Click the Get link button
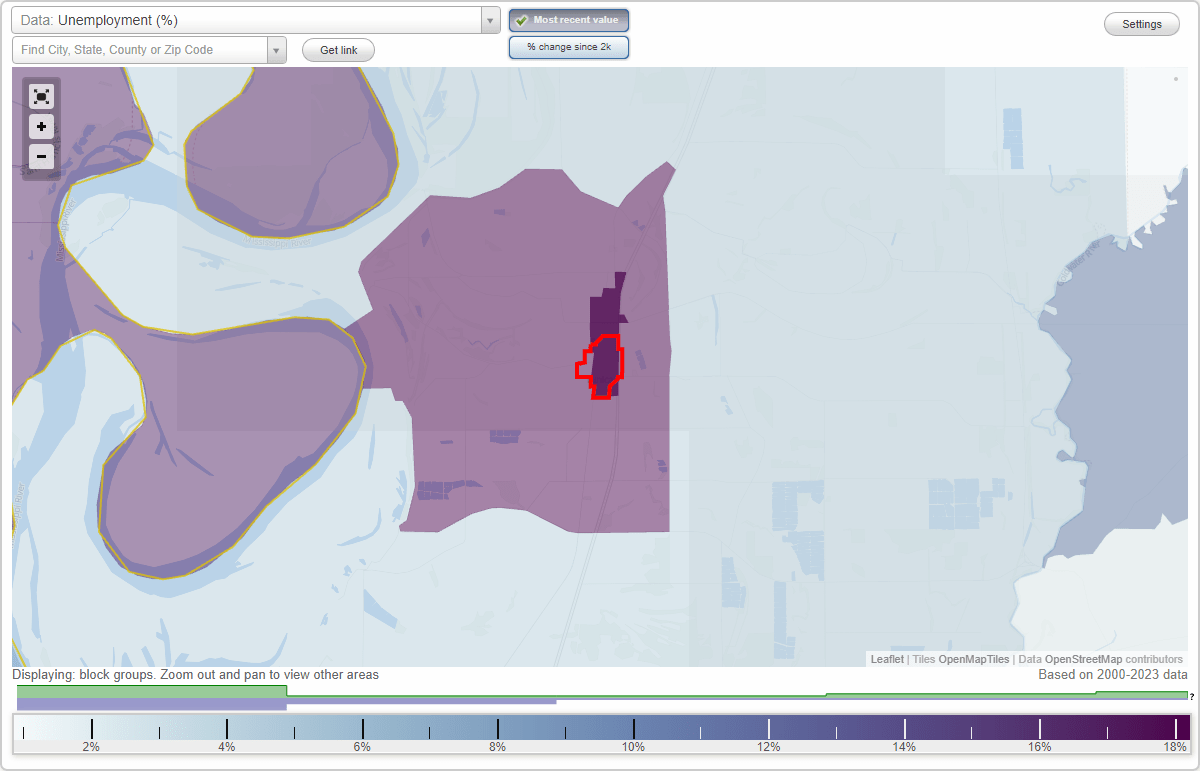This screenshot has width=1200, height=771. tap(337, 49)
